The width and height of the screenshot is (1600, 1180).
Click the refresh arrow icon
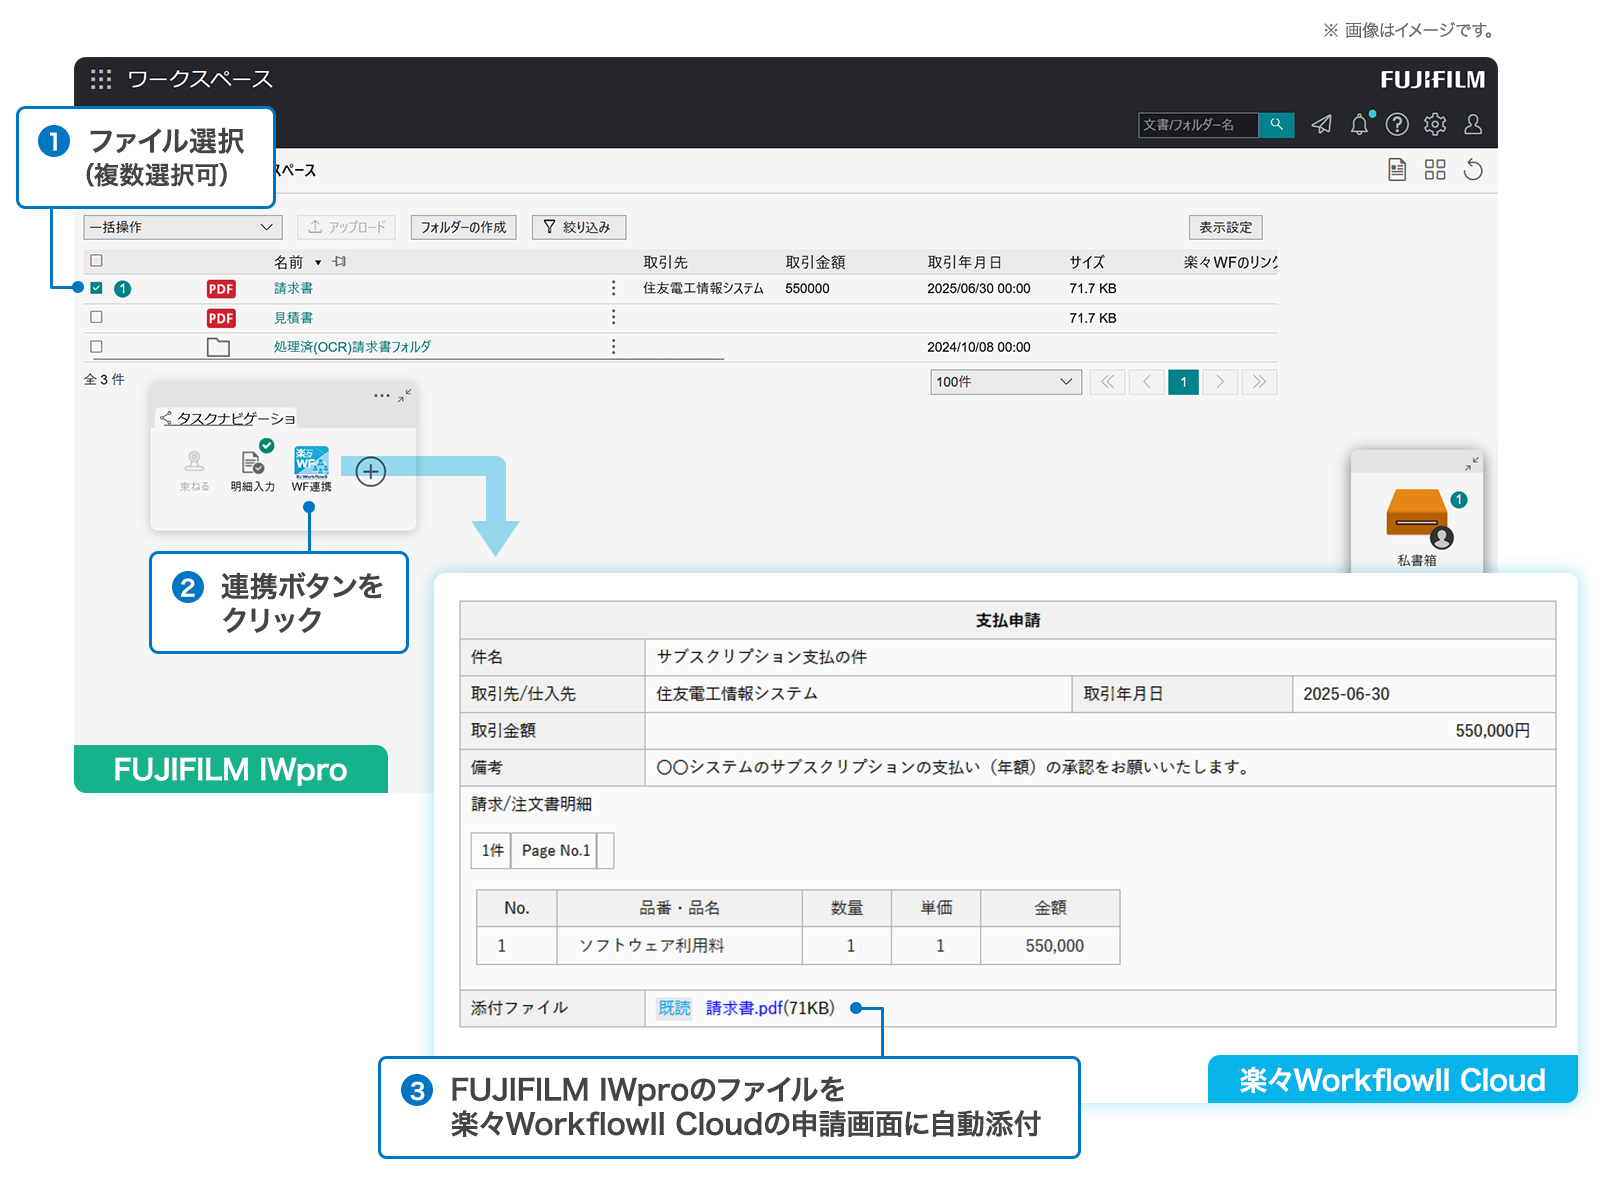point(1473,170)
